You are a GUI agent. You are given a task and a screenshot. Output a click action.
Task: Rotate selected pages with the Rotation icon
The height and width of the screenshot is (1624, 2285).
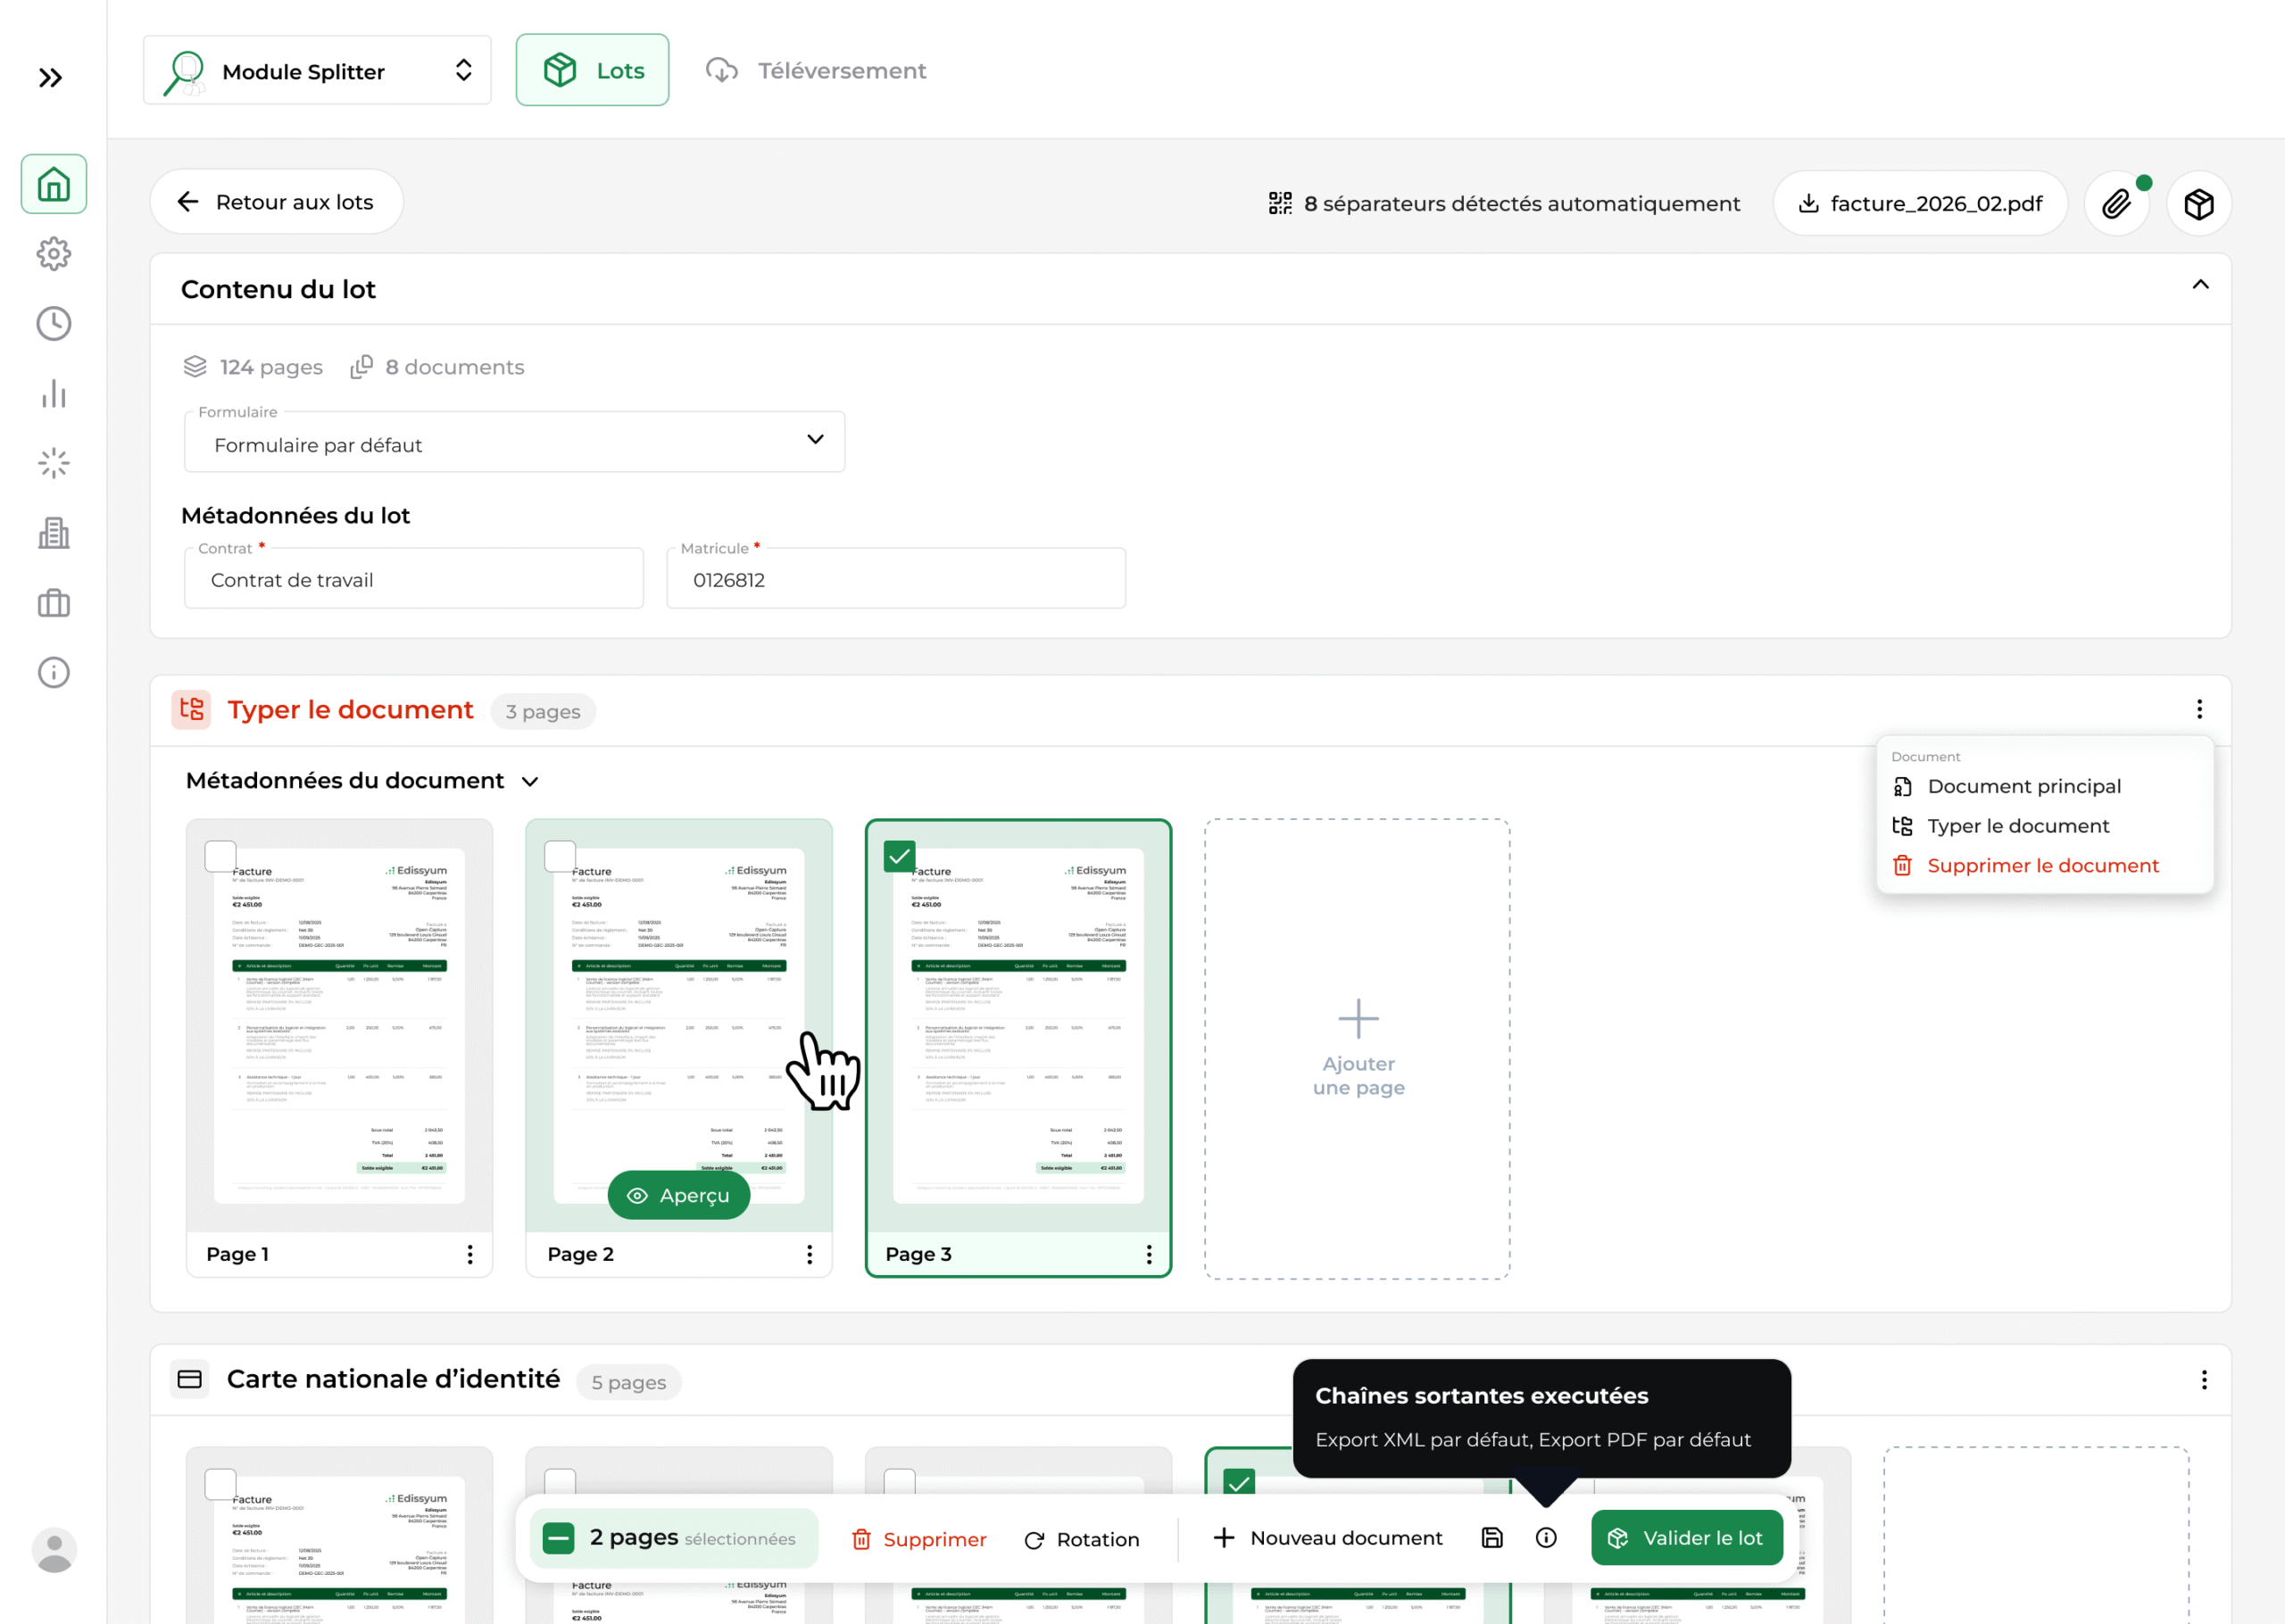click(x=1034, y=1538)
